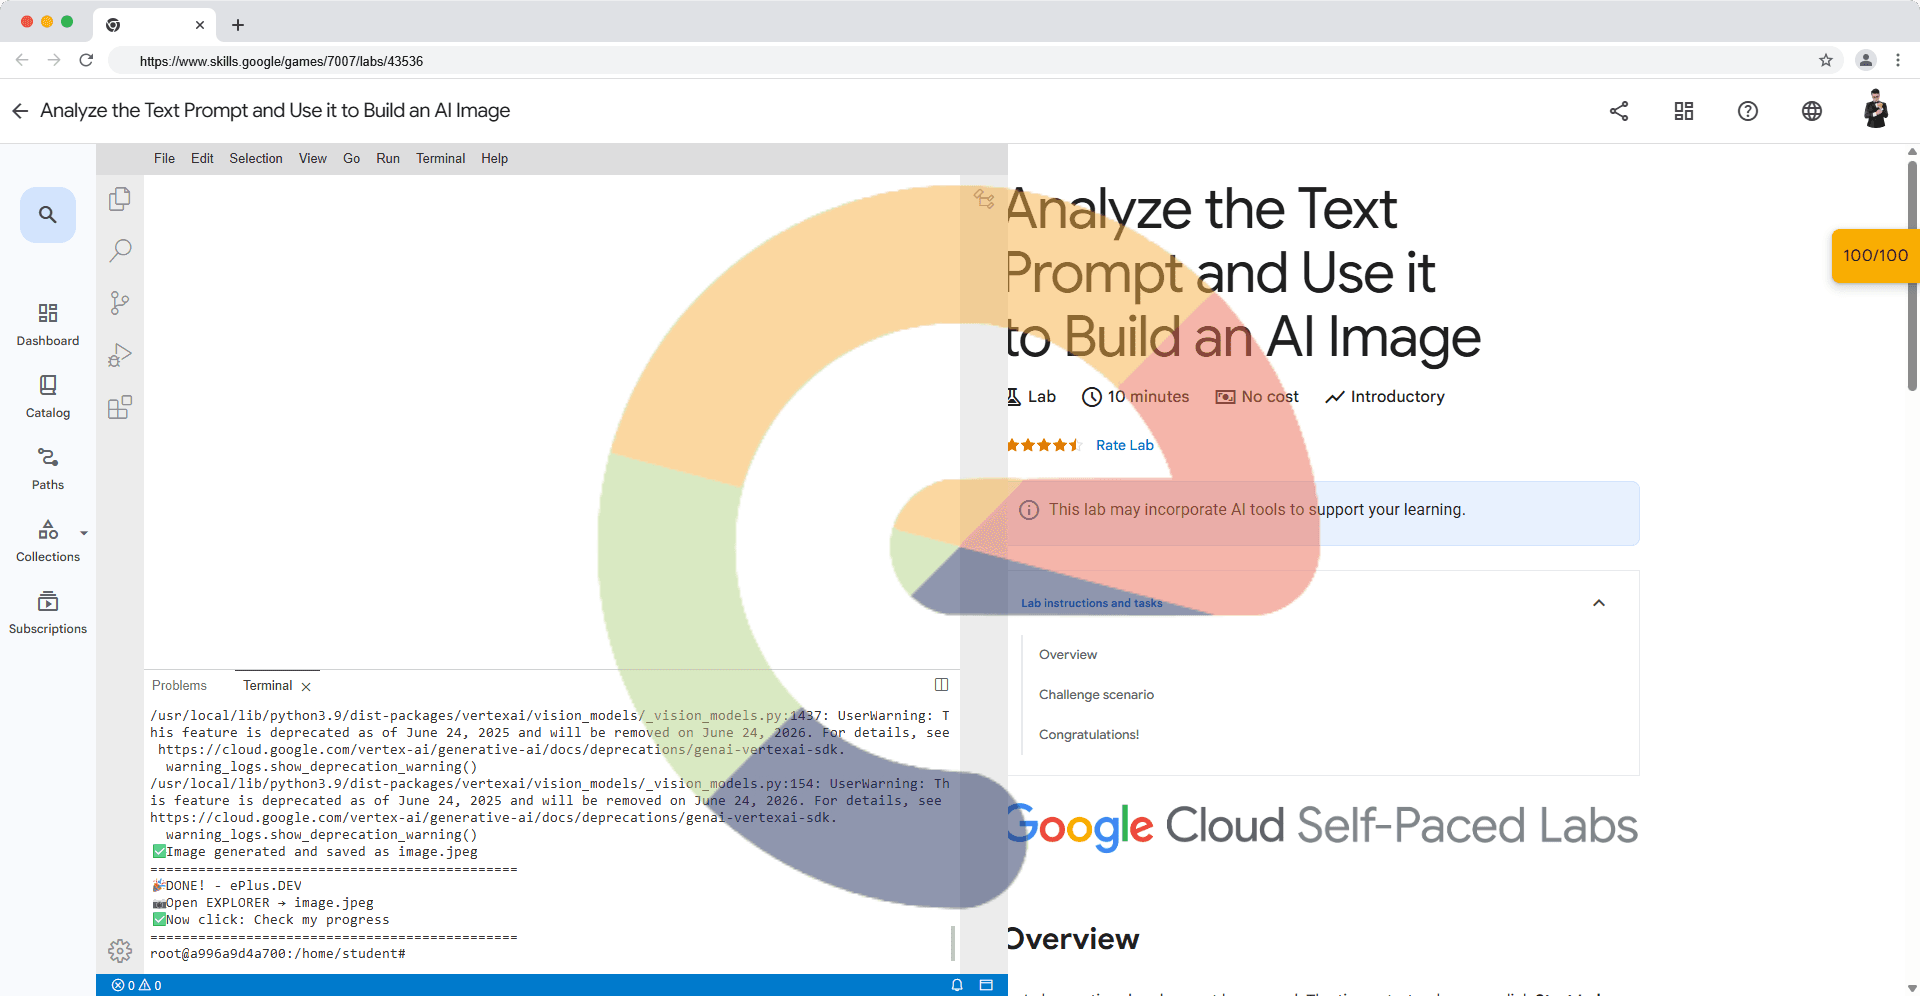Open the File menu
1920x996 pixels.
164,159
